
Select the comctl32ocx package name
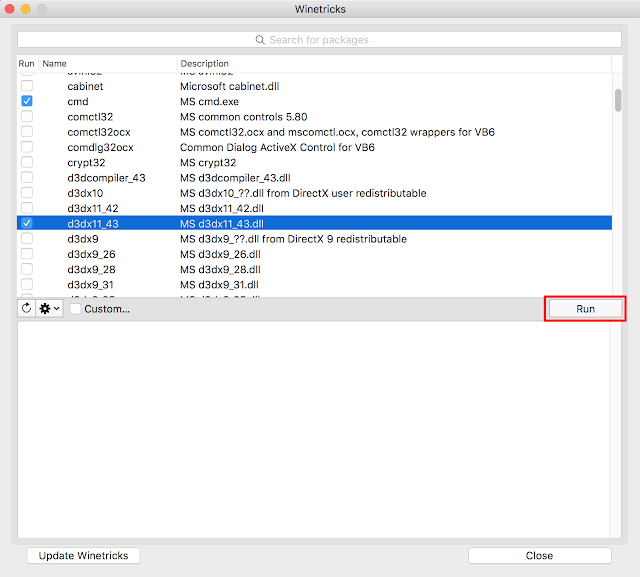pos(99,132)
